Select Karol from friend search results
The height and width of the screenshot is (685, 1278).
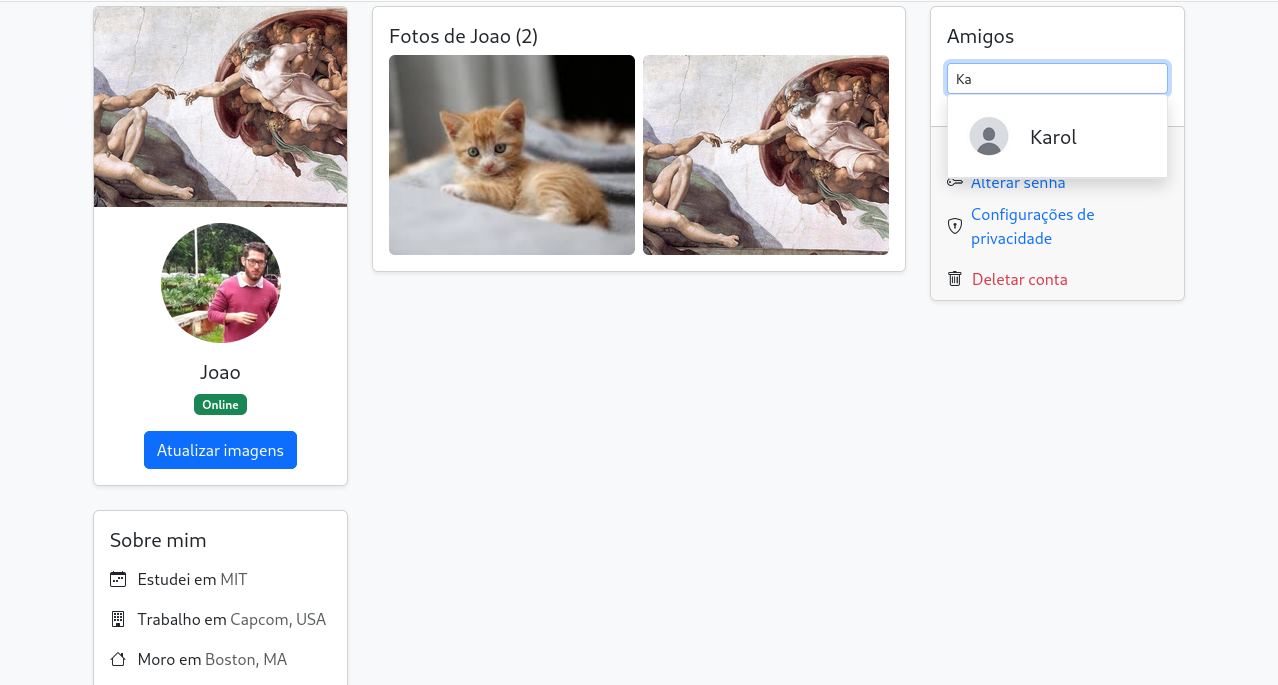(x=1057, y=137)
